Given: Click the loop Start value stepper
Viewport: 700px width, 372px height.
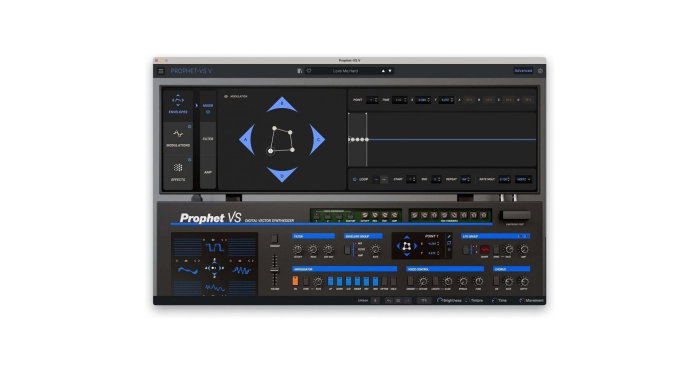Looking at the screenshot, I should coord(411,180).
